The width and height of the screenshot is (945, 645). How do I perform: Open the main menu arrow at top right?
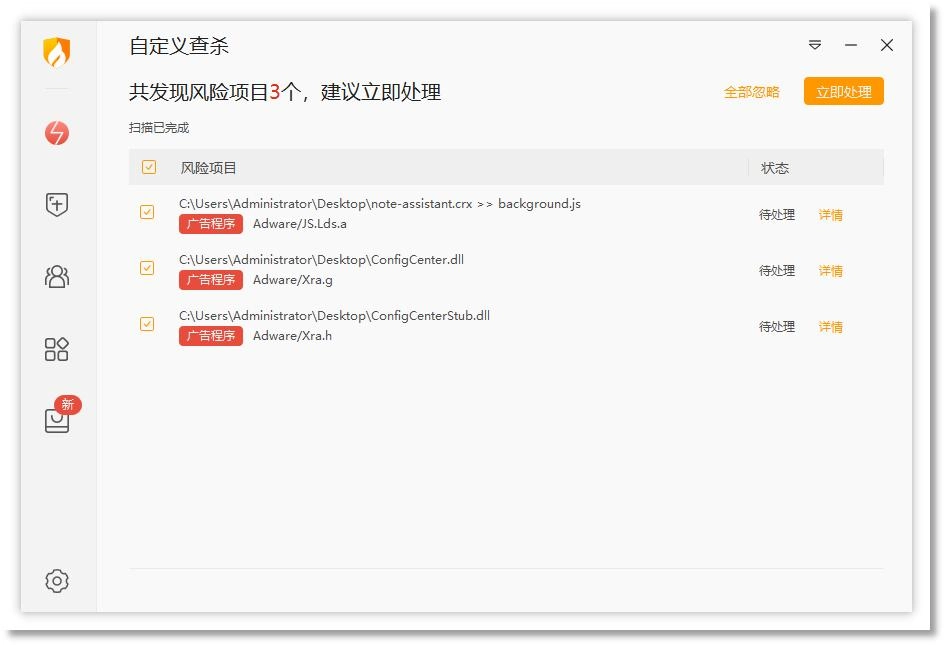[814, 45]
